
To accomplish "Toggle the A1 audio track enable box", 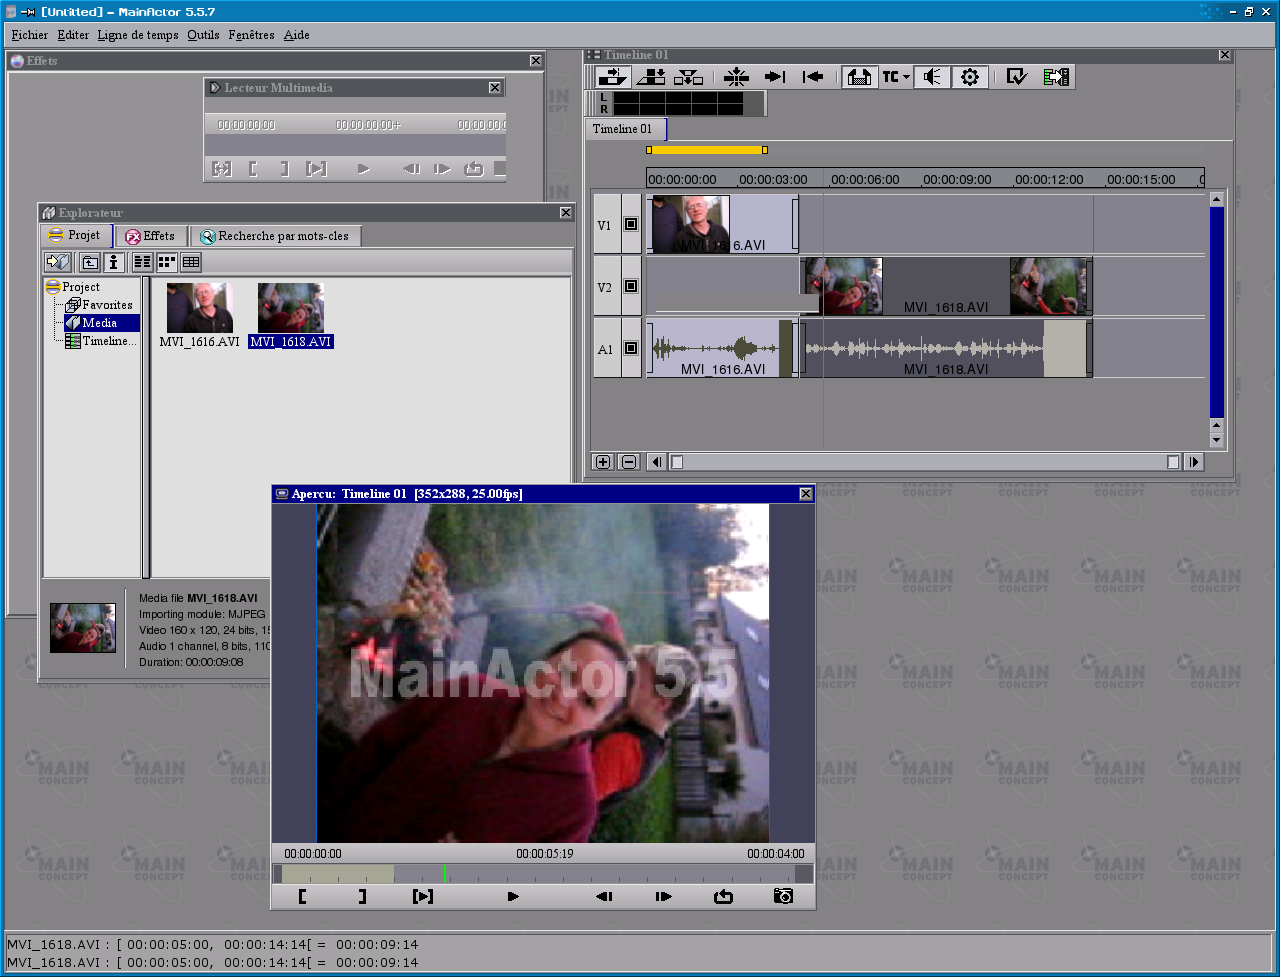I will click(x=631, y=349).
